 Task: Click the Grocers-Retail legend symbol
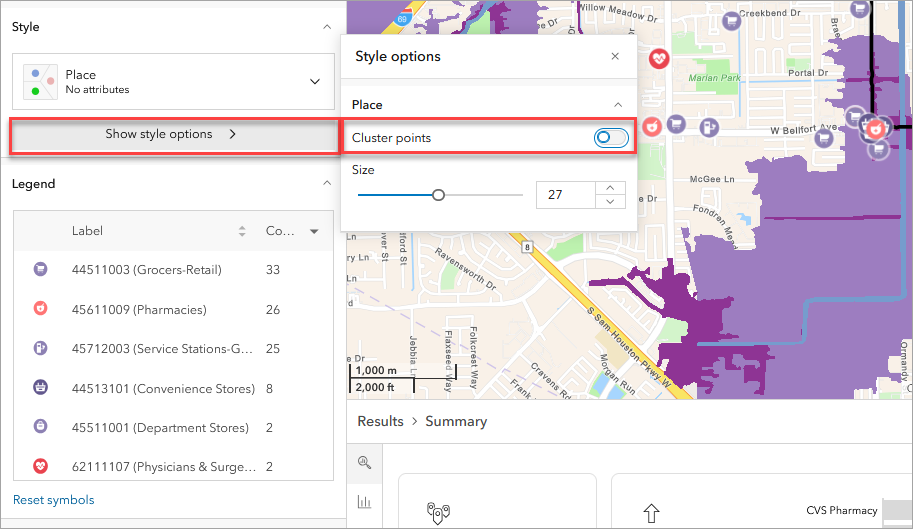[x=41, y=270]
